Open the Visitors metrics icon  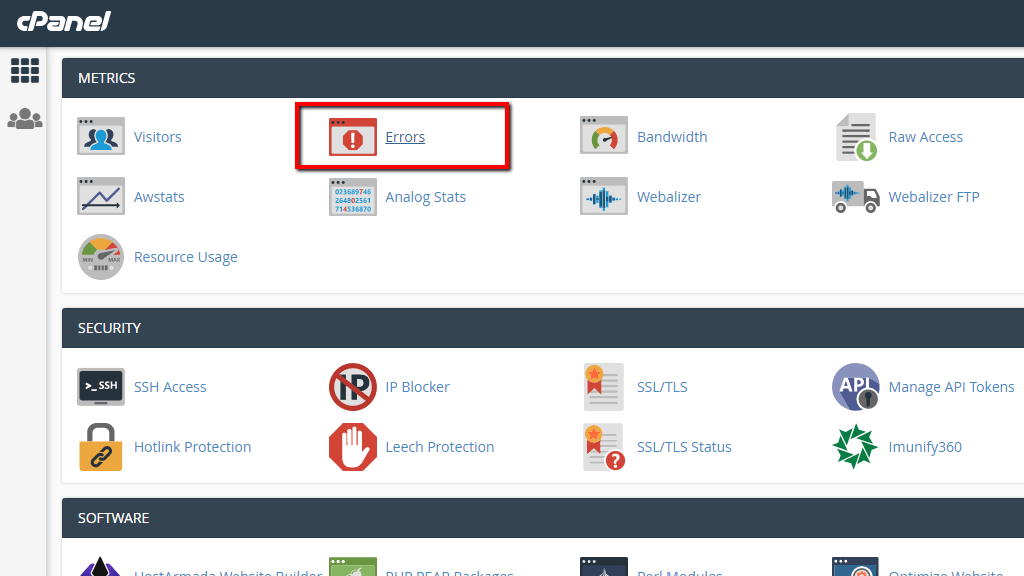click(100, 136)
